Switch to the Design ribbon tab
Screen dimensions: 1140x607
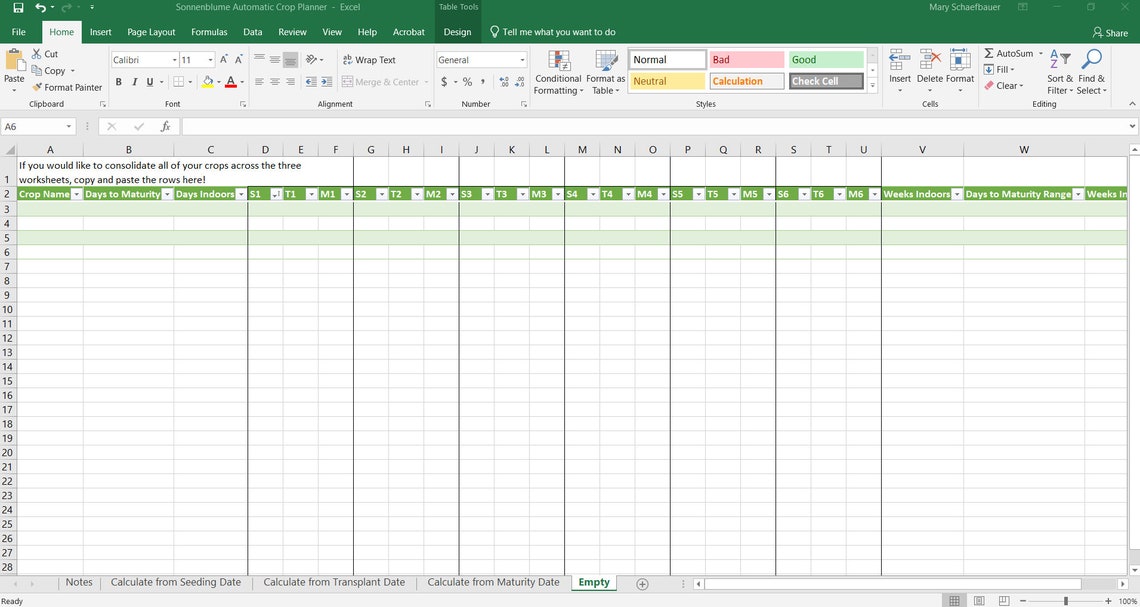pyautogui.click(x=456, y=31)
